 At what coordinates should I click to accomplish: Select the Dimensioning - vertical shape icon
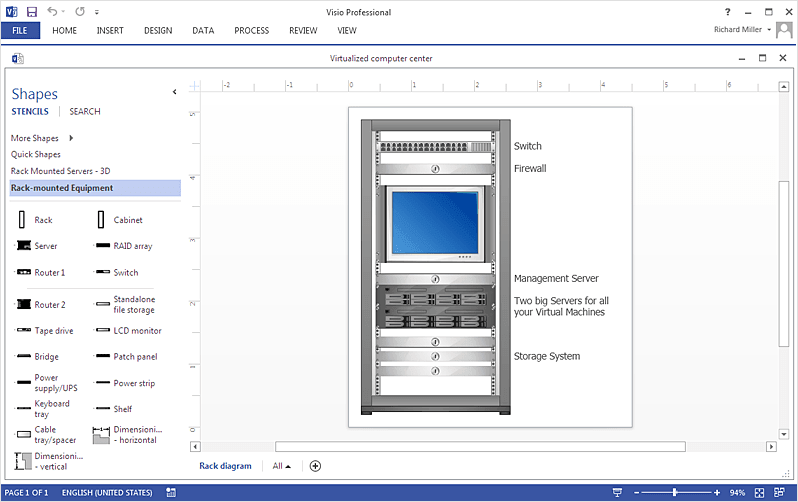22,461
